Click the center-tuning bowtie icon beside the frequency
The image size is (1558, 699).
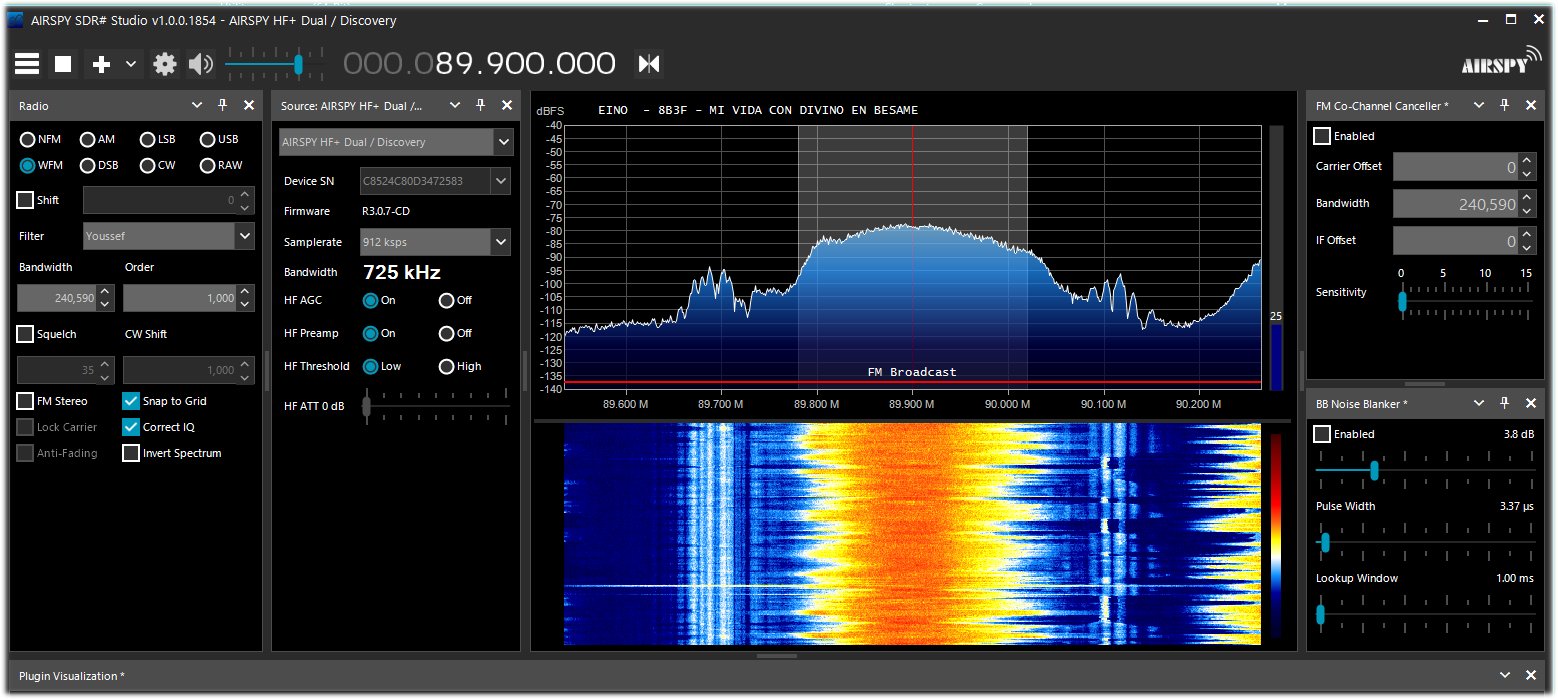click(649, 64)
